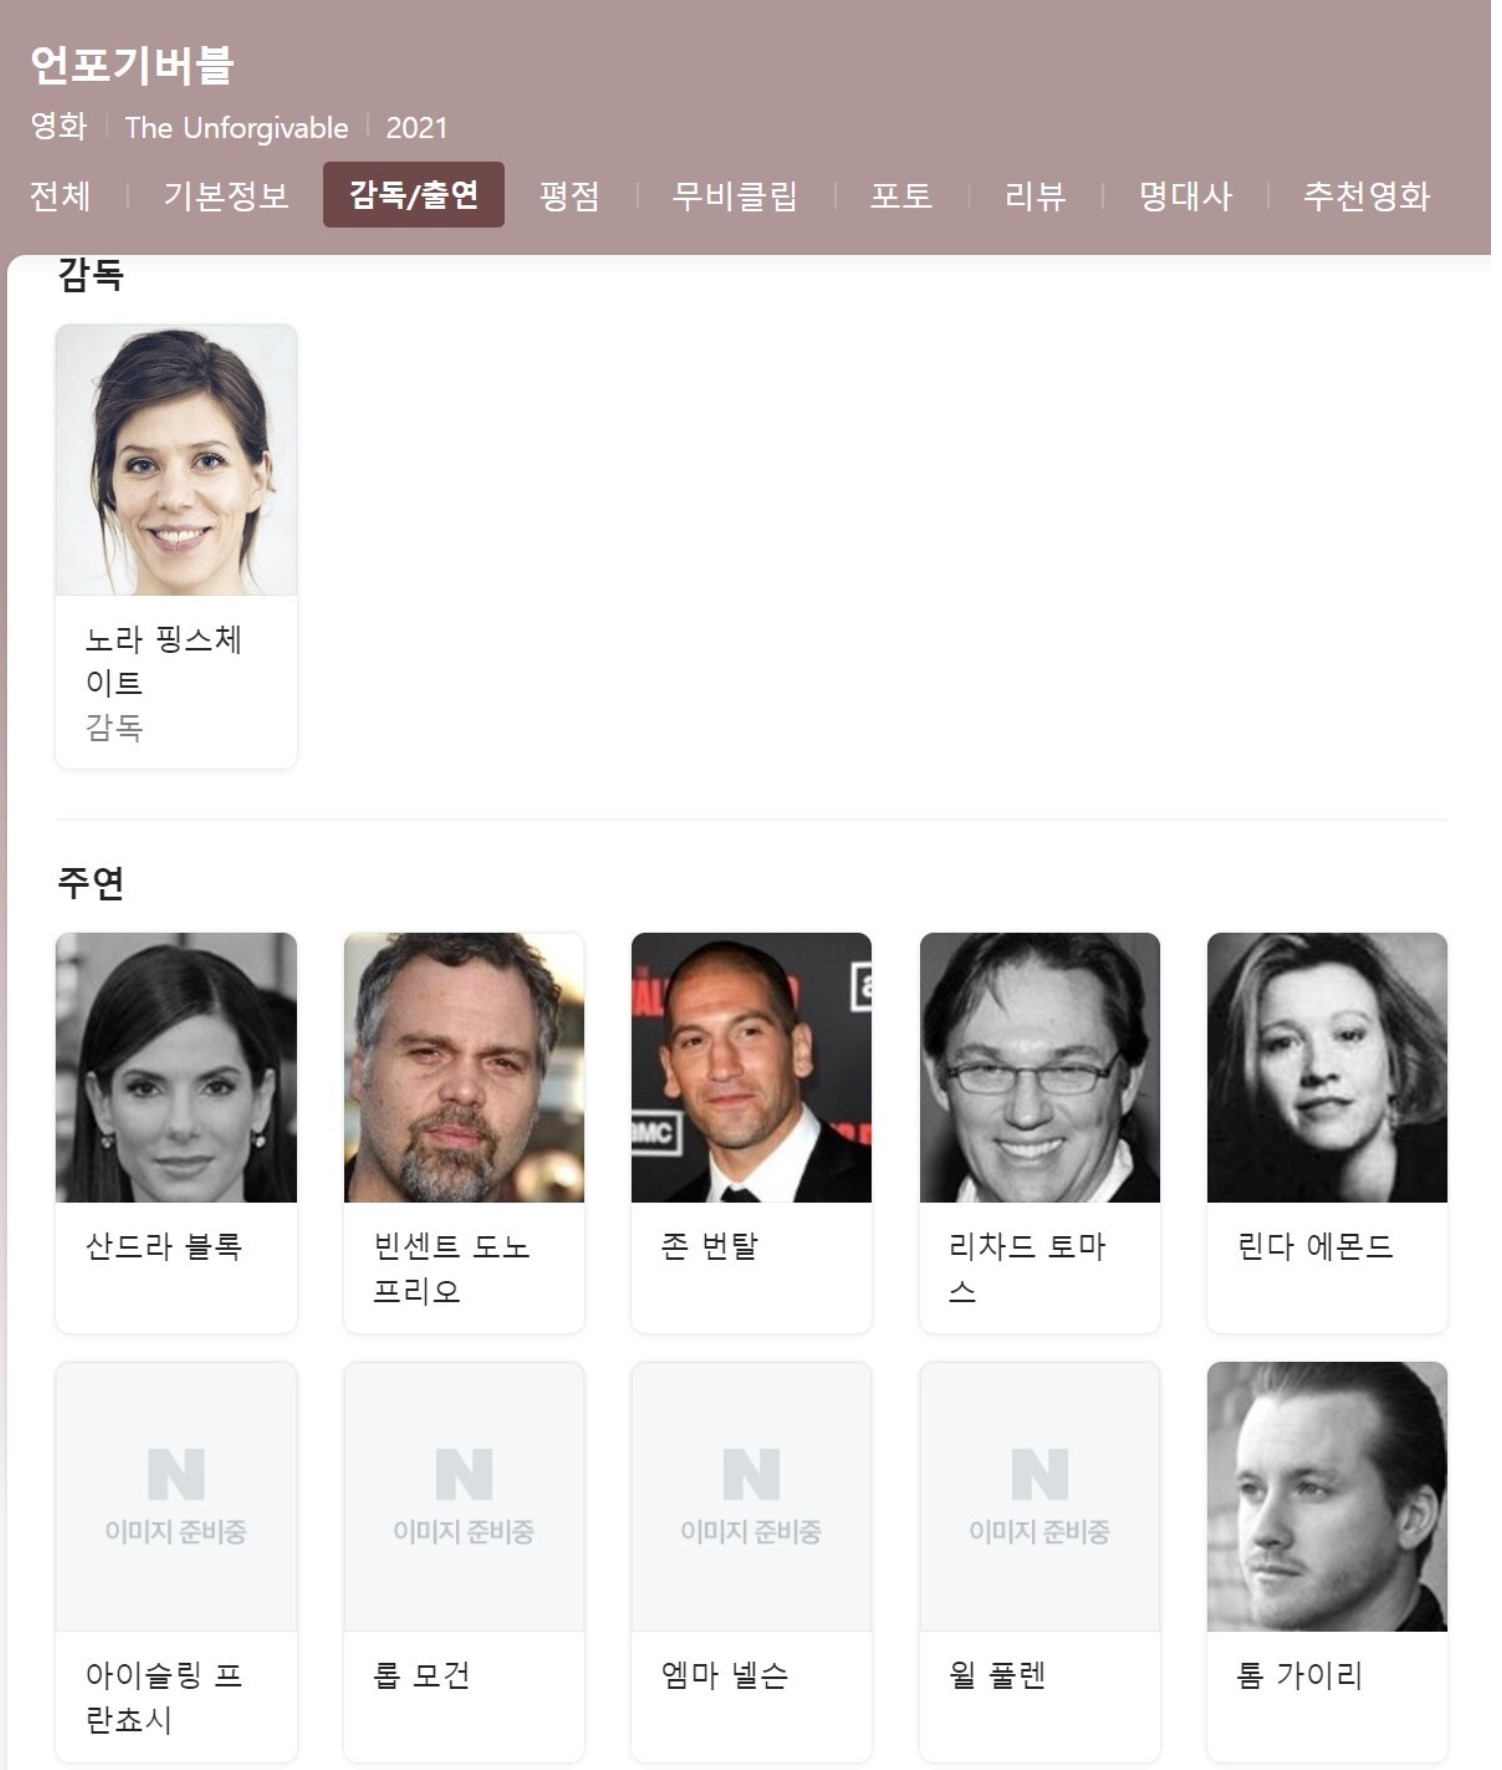Viewport: 1502px width, 1770px height.
Task: Open the 리뷰 tab
Action: coord(1035,195)
